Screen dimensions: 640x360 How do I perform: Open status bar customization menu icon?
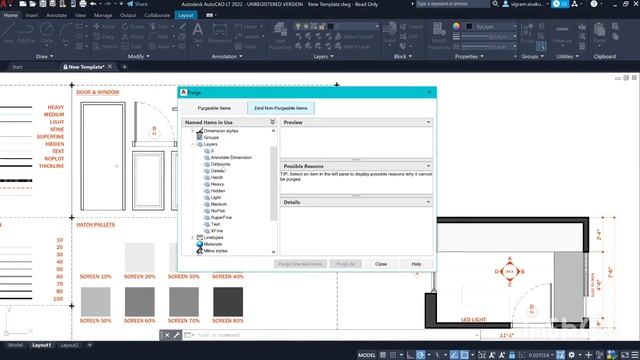635,355
